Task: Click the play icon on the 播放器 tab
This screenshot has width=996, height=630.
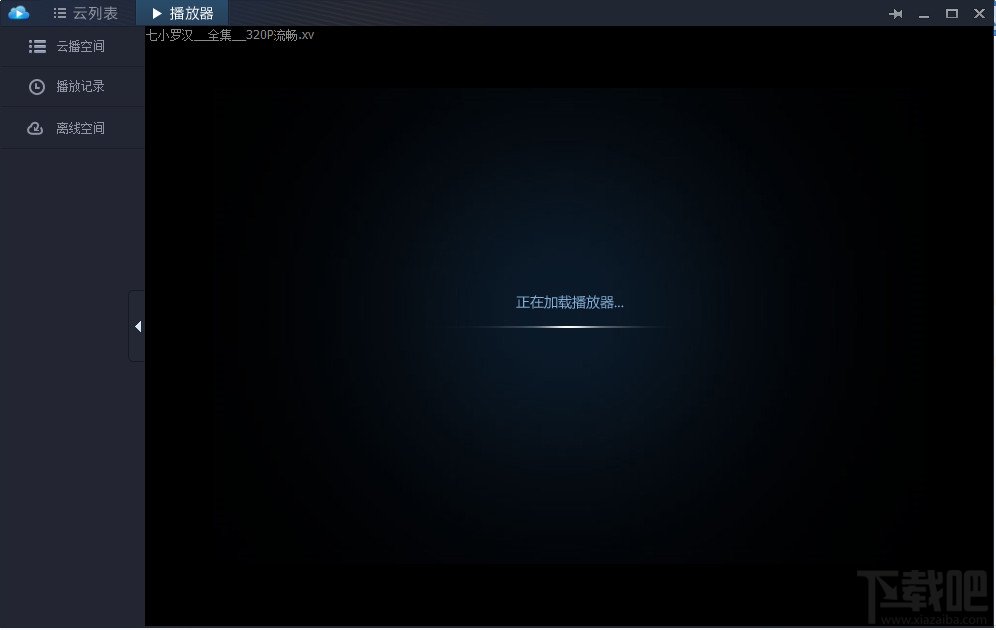Action: 157,13
